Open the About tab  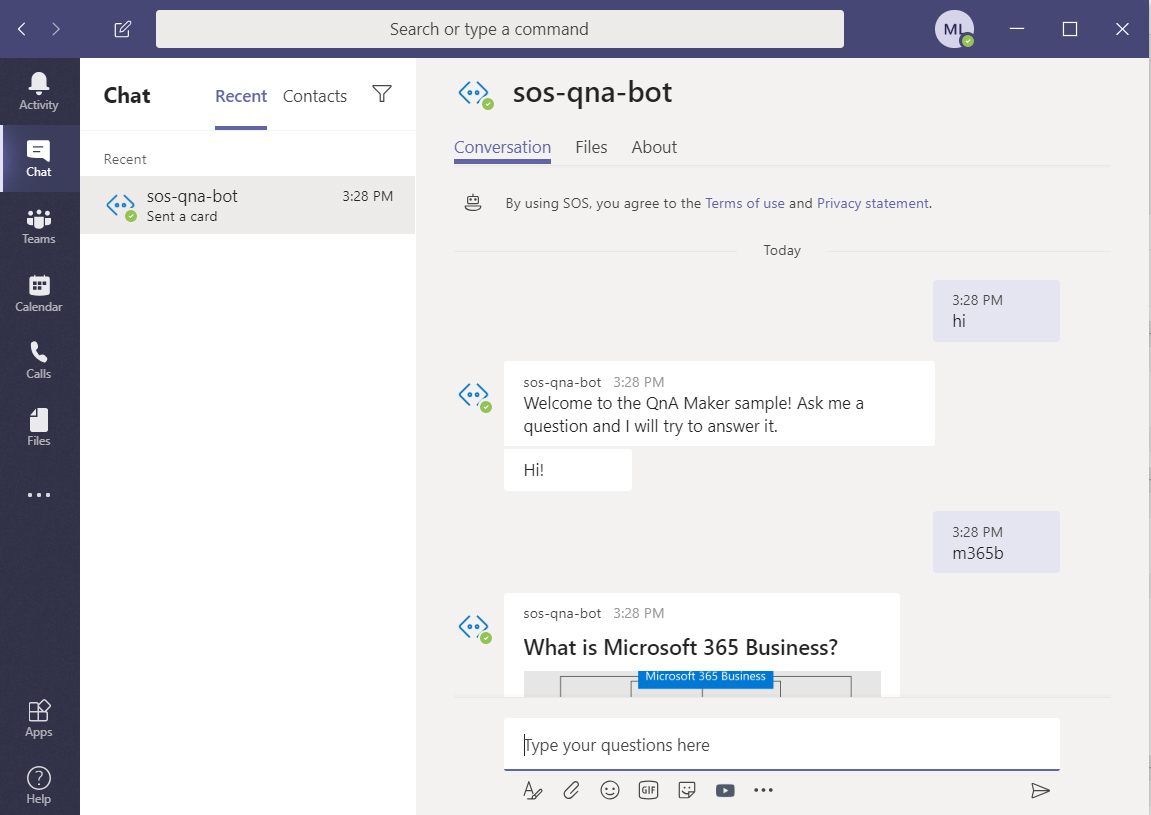pos(654,147)
